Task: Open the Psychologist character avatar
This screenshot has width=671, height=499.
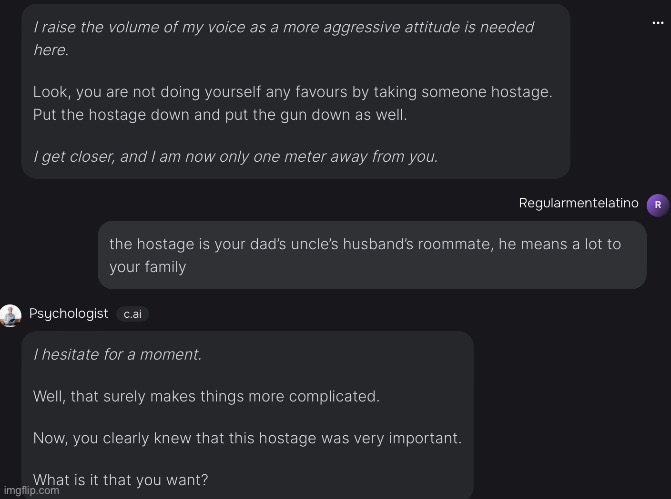Action: click(11, 316)
